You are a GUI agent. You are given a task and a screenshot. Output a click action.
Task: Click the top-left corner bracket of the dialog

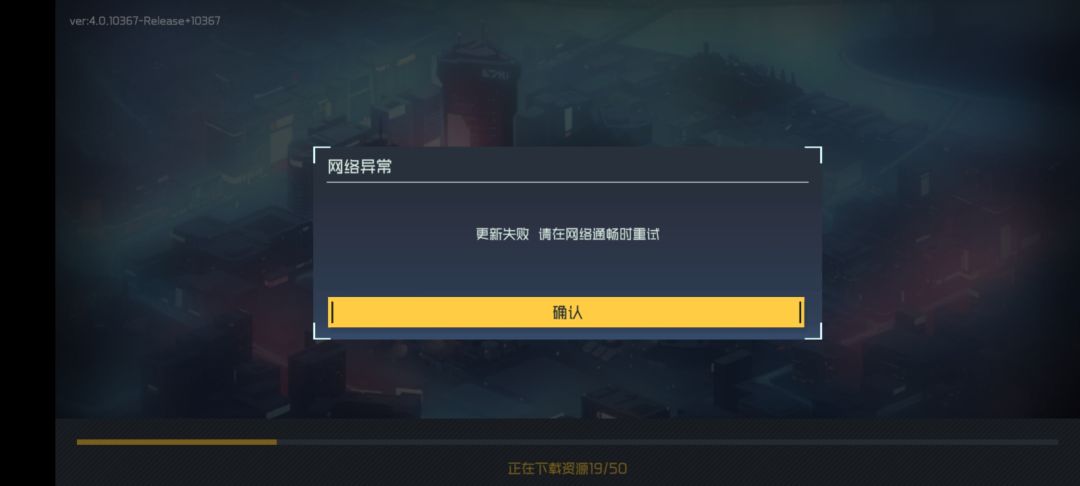click(x=321, y=154)
